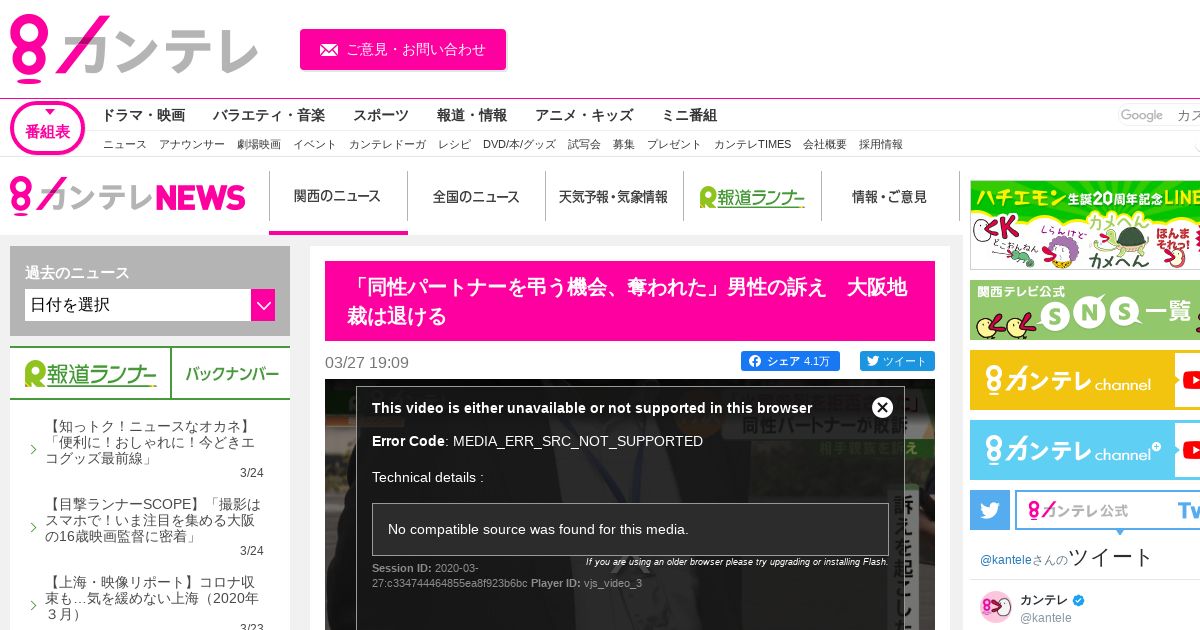Select the 過去のニュース heading

click(77, 273)
